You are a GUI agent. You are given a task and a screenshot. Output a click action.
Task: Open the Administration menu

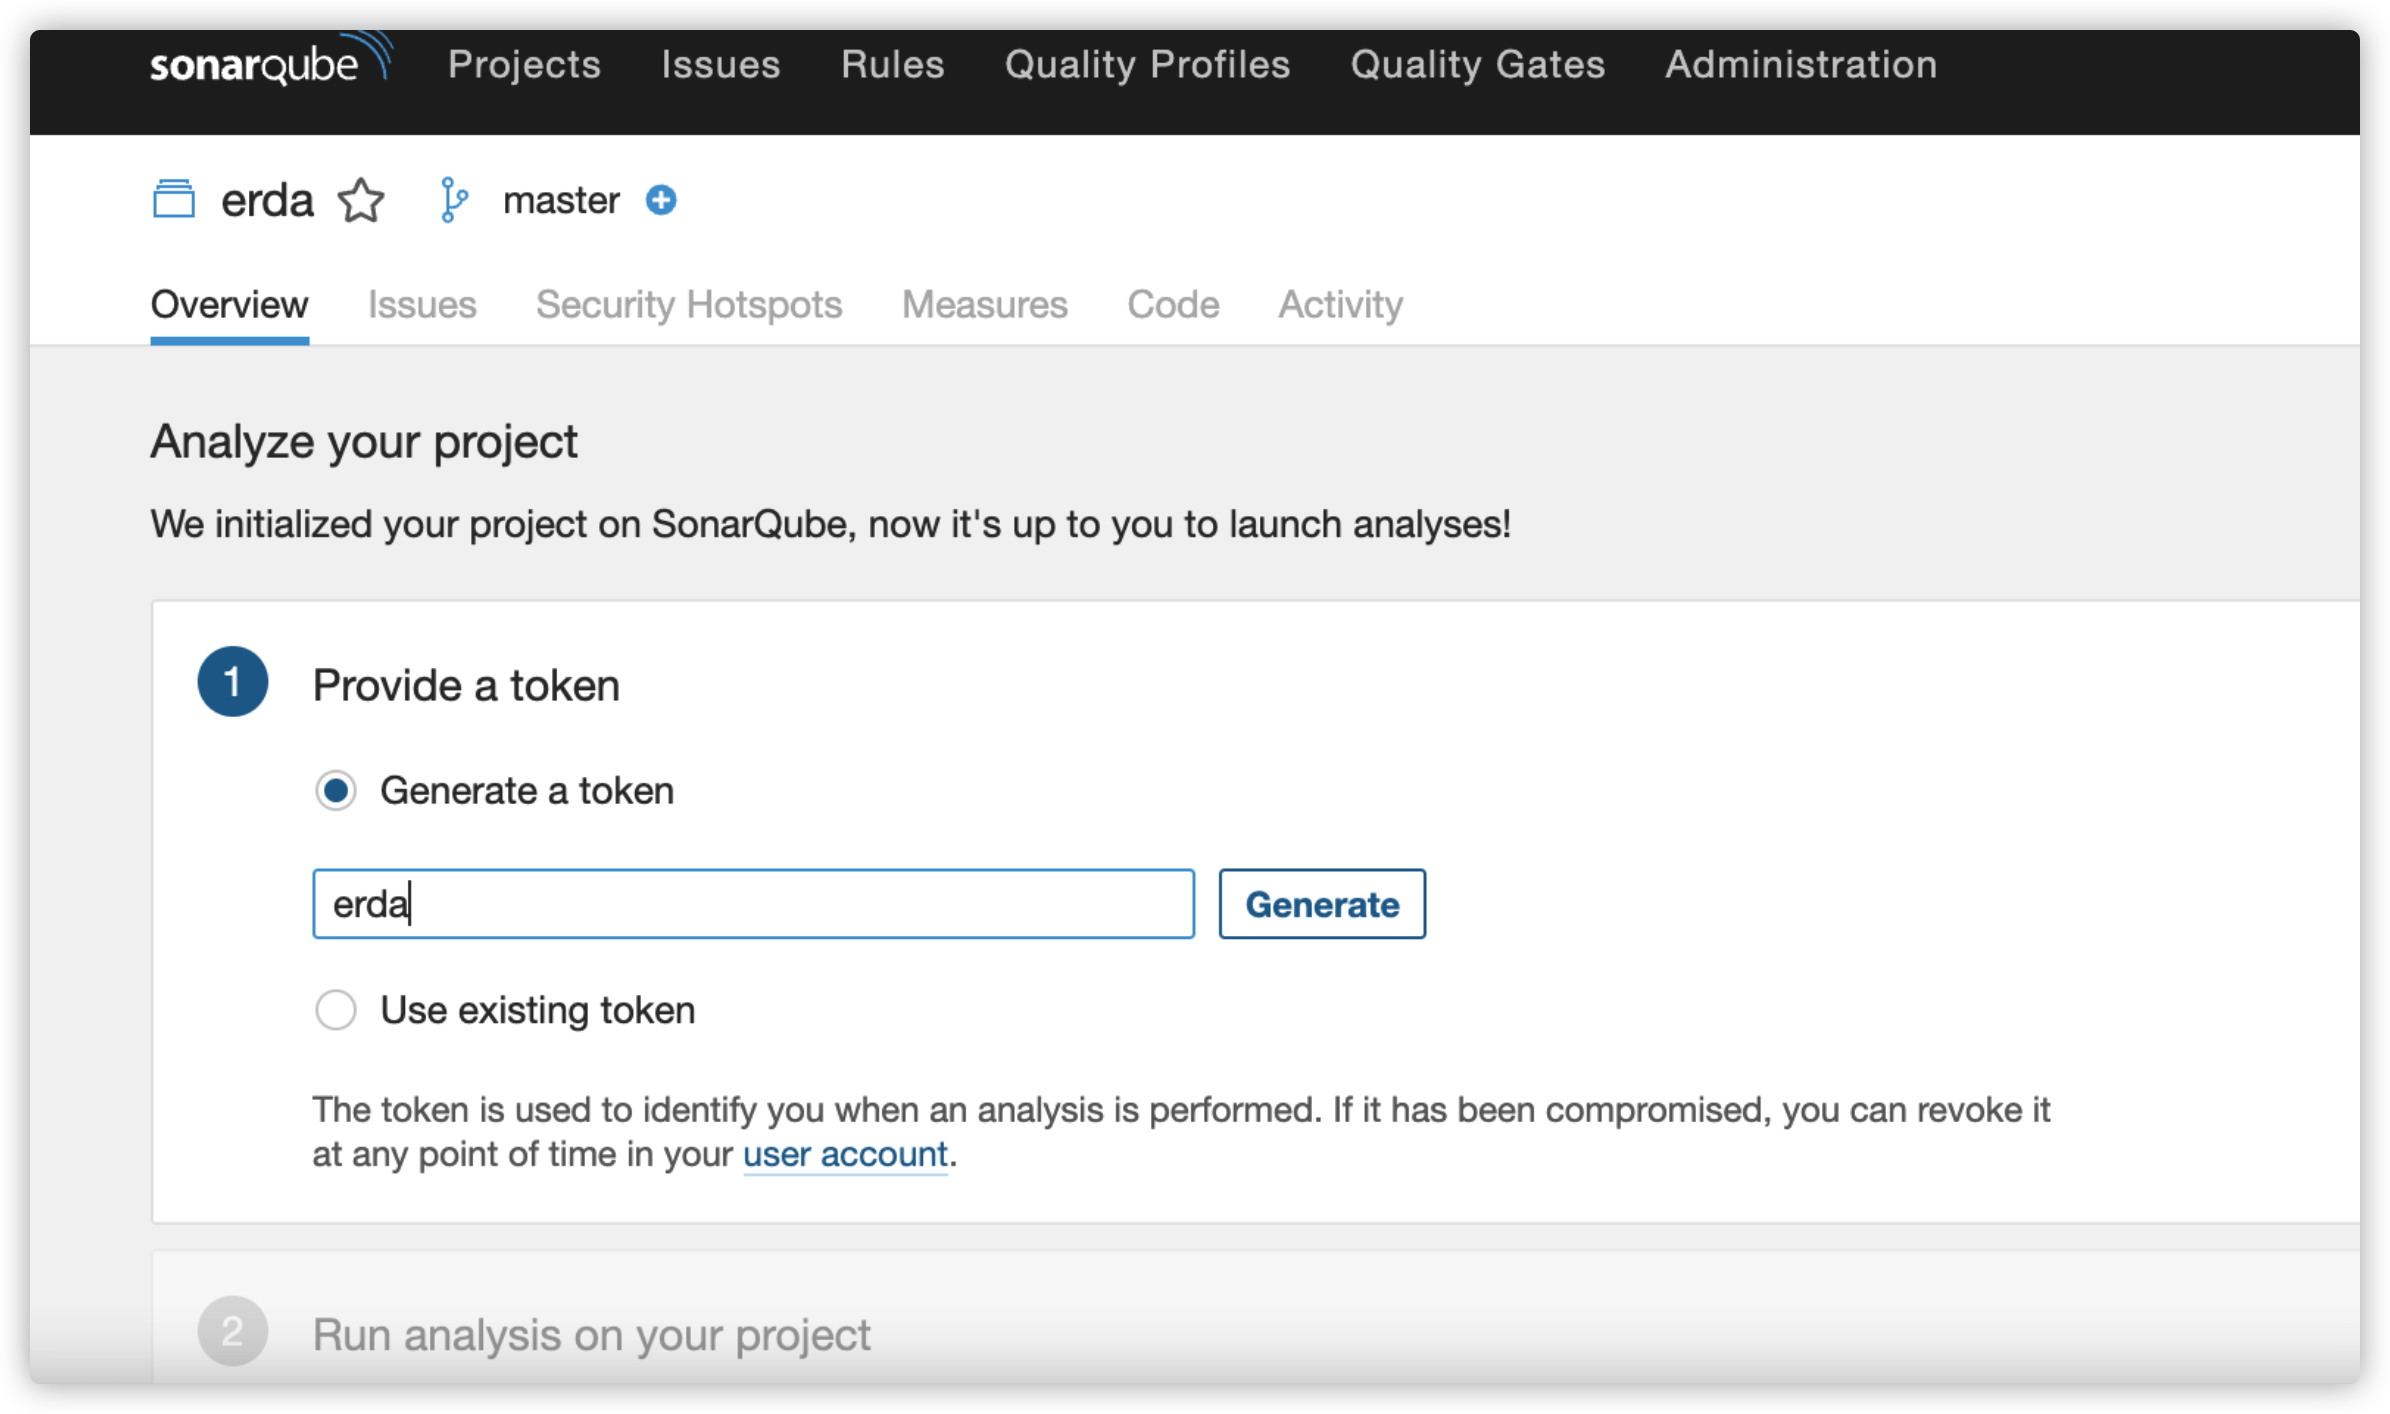click(x=1800, y=64)
